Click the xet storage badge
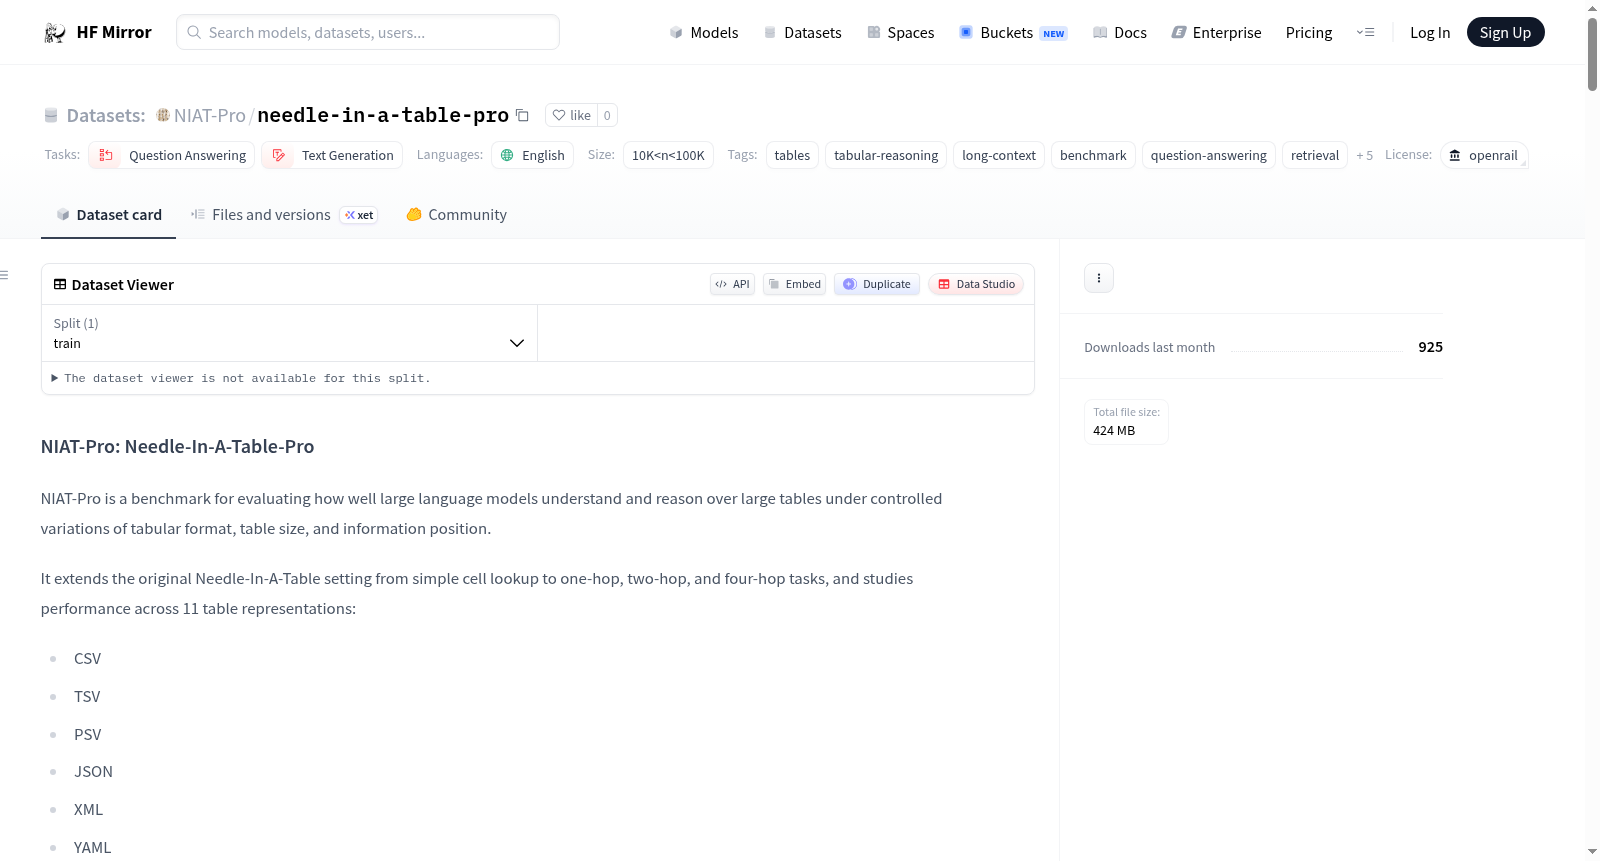This screenshot has height=861, width=1600. [x=359, y=215]
